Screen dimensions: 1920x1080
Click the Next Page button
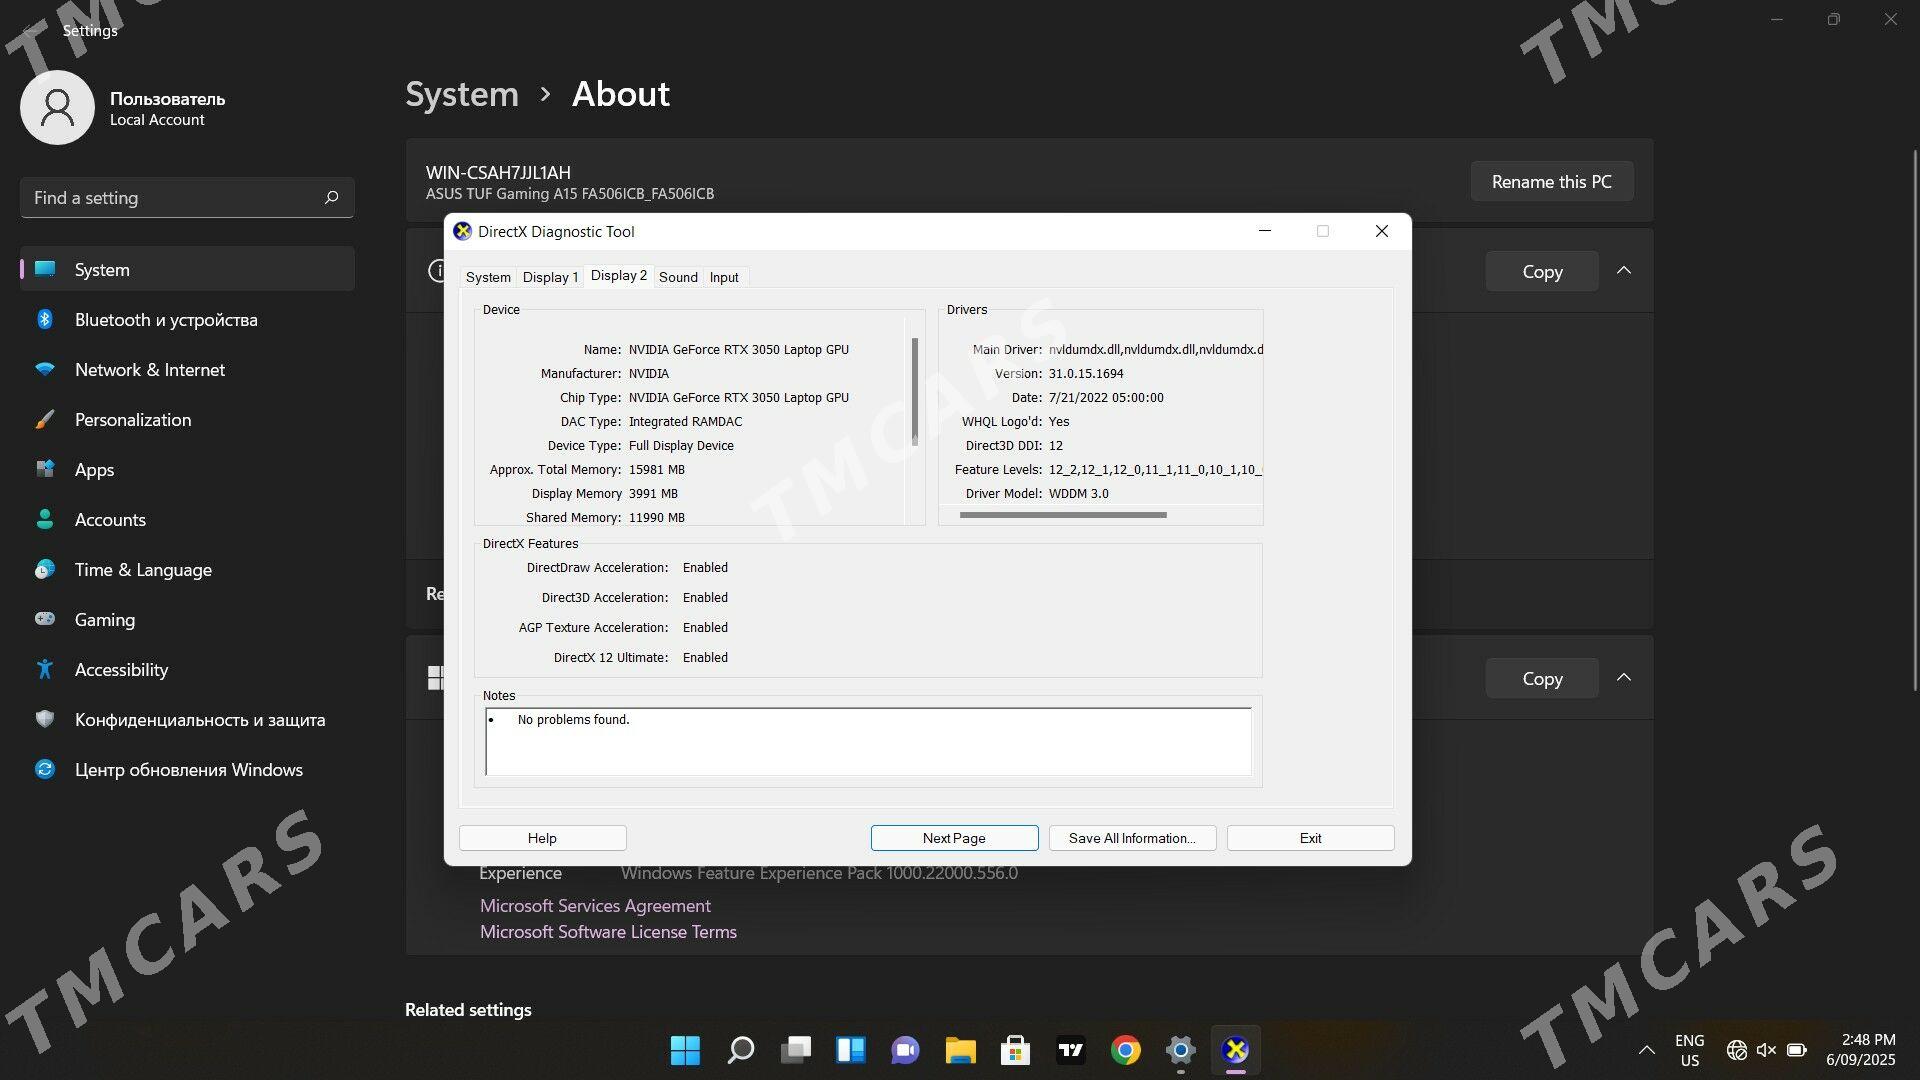pos(954,838)
